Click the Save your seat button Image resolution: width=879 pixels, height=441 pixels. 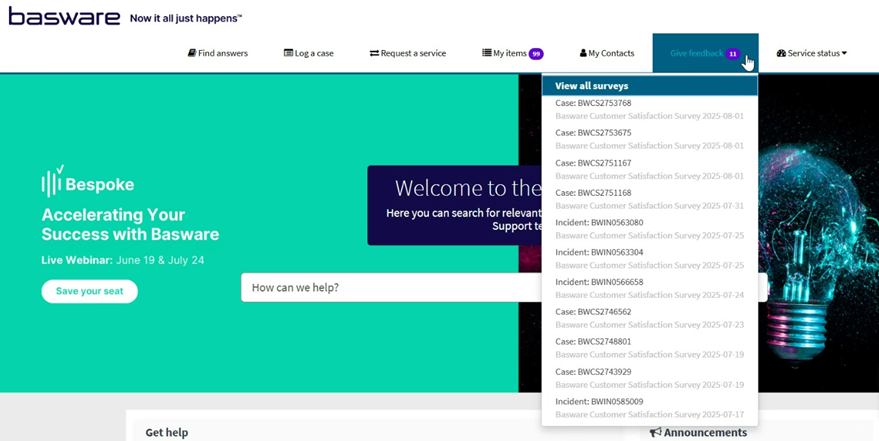[x=90, y=291]
